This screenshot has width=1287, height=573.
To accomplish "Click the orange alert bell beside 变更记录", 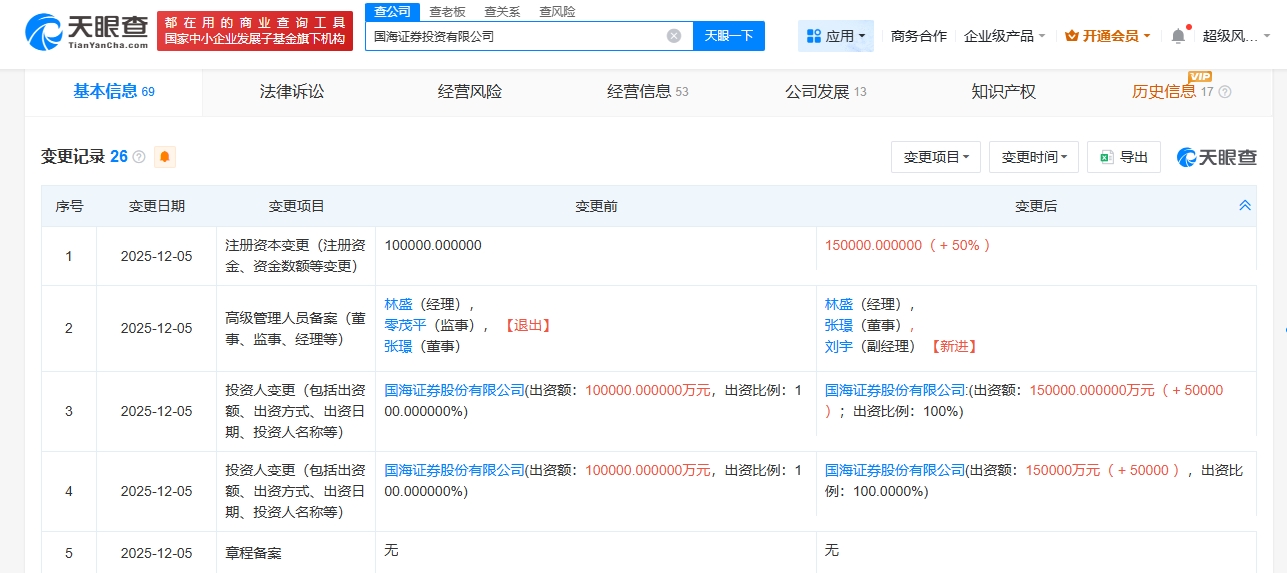I will point(164,157).
